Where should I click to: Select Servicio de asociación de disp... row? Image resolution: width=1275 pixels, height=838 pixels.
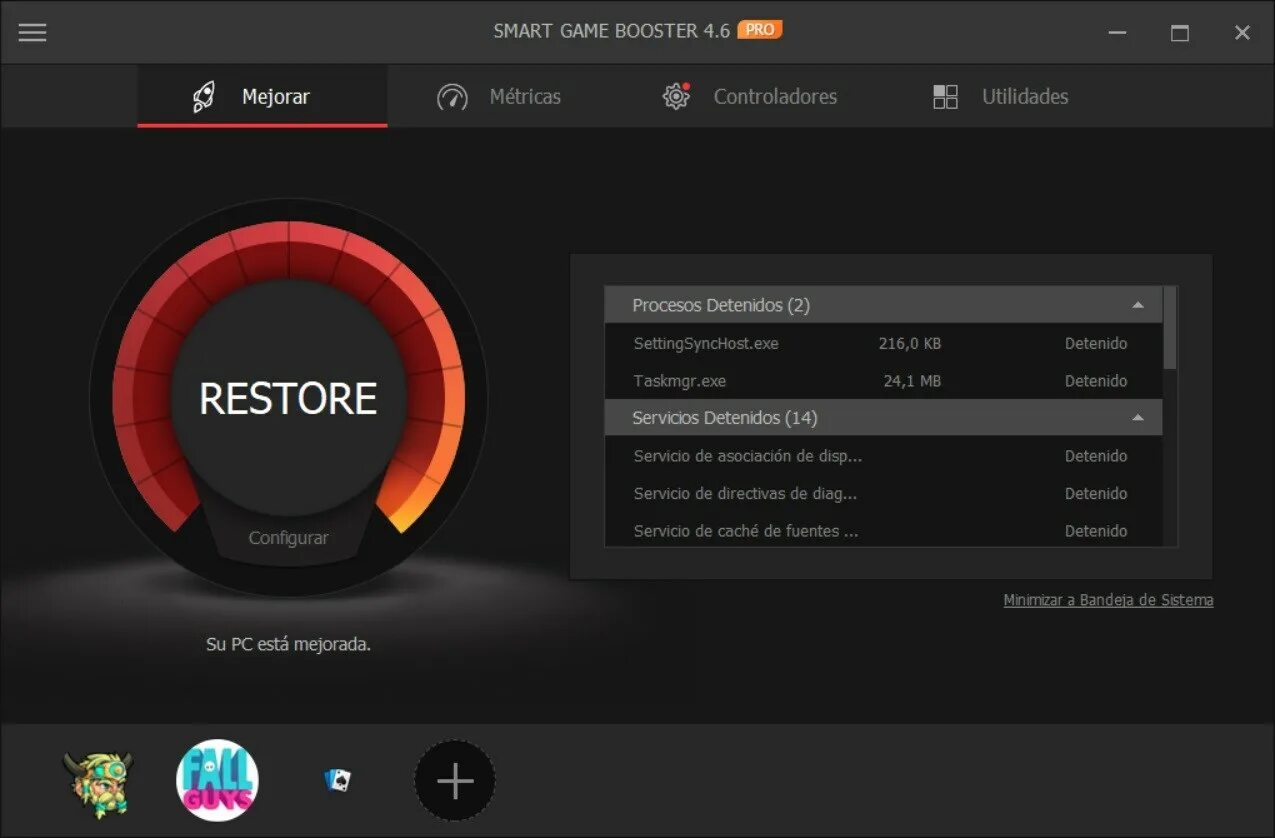point(883,456)
